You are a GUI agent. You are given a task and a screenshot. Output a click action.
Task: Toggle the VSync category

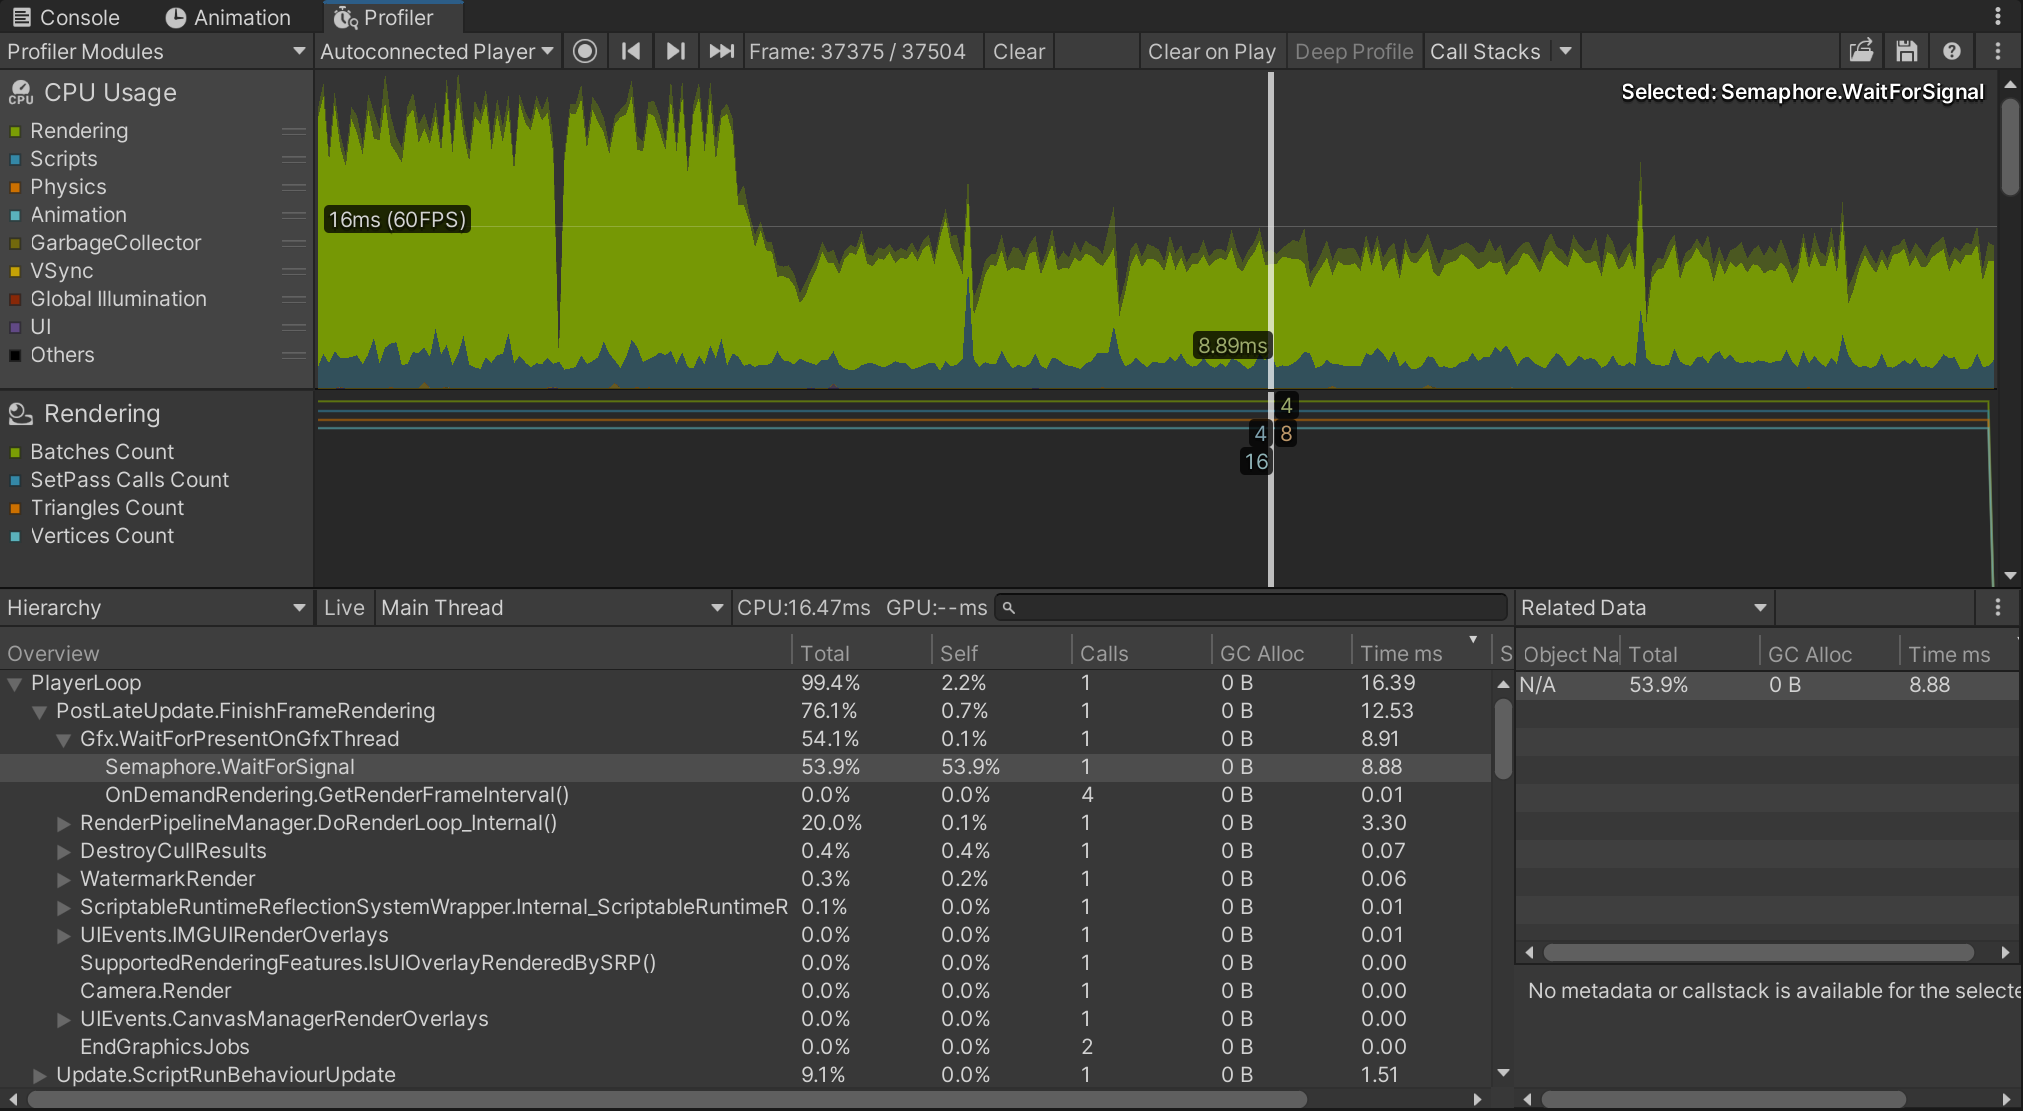point(15,271)
